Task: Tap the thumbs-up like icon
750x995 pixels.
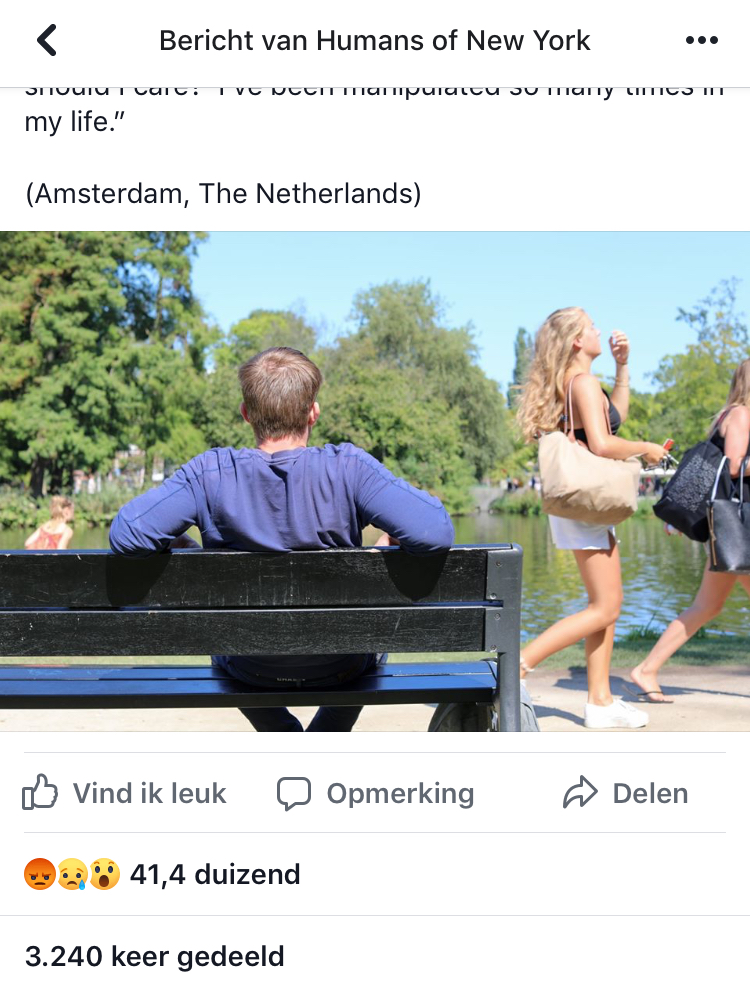Action: click(39, 792)
